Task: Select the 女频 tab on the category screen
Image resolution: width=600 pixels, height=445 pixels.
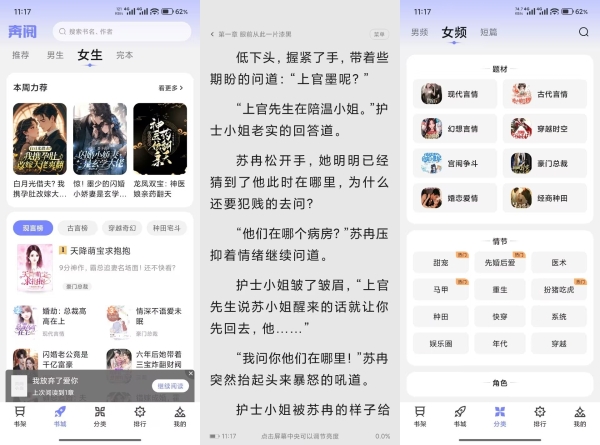Action: click(454, 32)
